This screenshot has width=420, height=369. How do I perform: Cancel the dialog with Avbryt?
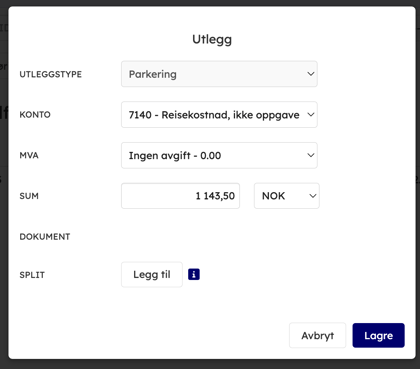click(318, 335)
